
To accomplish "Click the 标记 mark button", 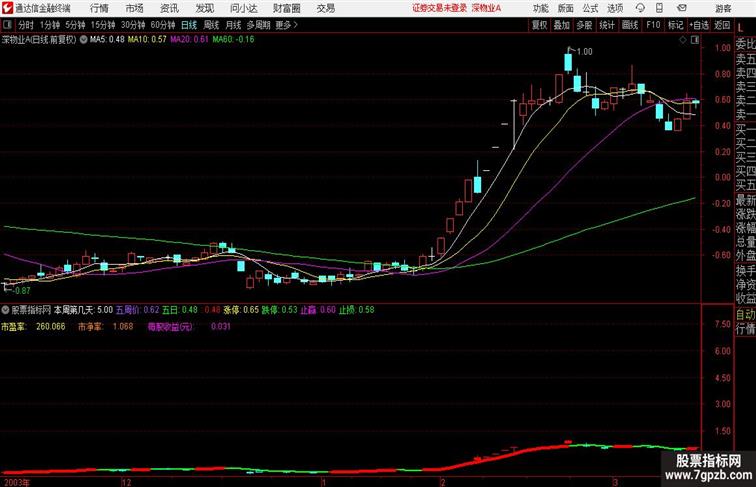I will [675, 25].
